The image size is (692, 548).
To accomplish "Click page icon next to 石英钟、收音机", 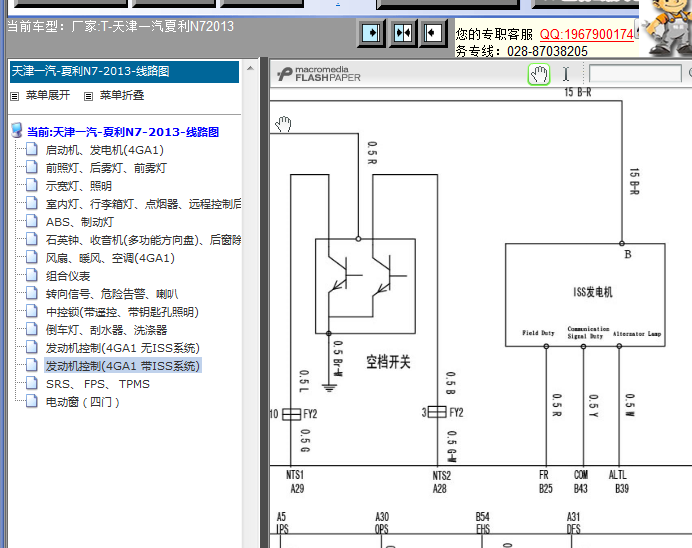I will point(31,239).
